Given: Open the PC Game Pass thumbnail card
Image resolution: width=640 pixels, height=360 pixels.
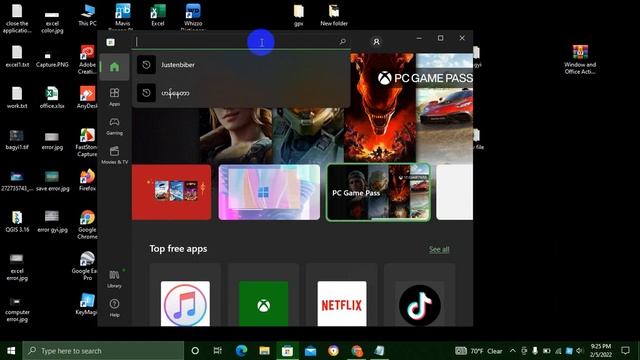Looking at the screenshot, I should [x=378, y=192].
